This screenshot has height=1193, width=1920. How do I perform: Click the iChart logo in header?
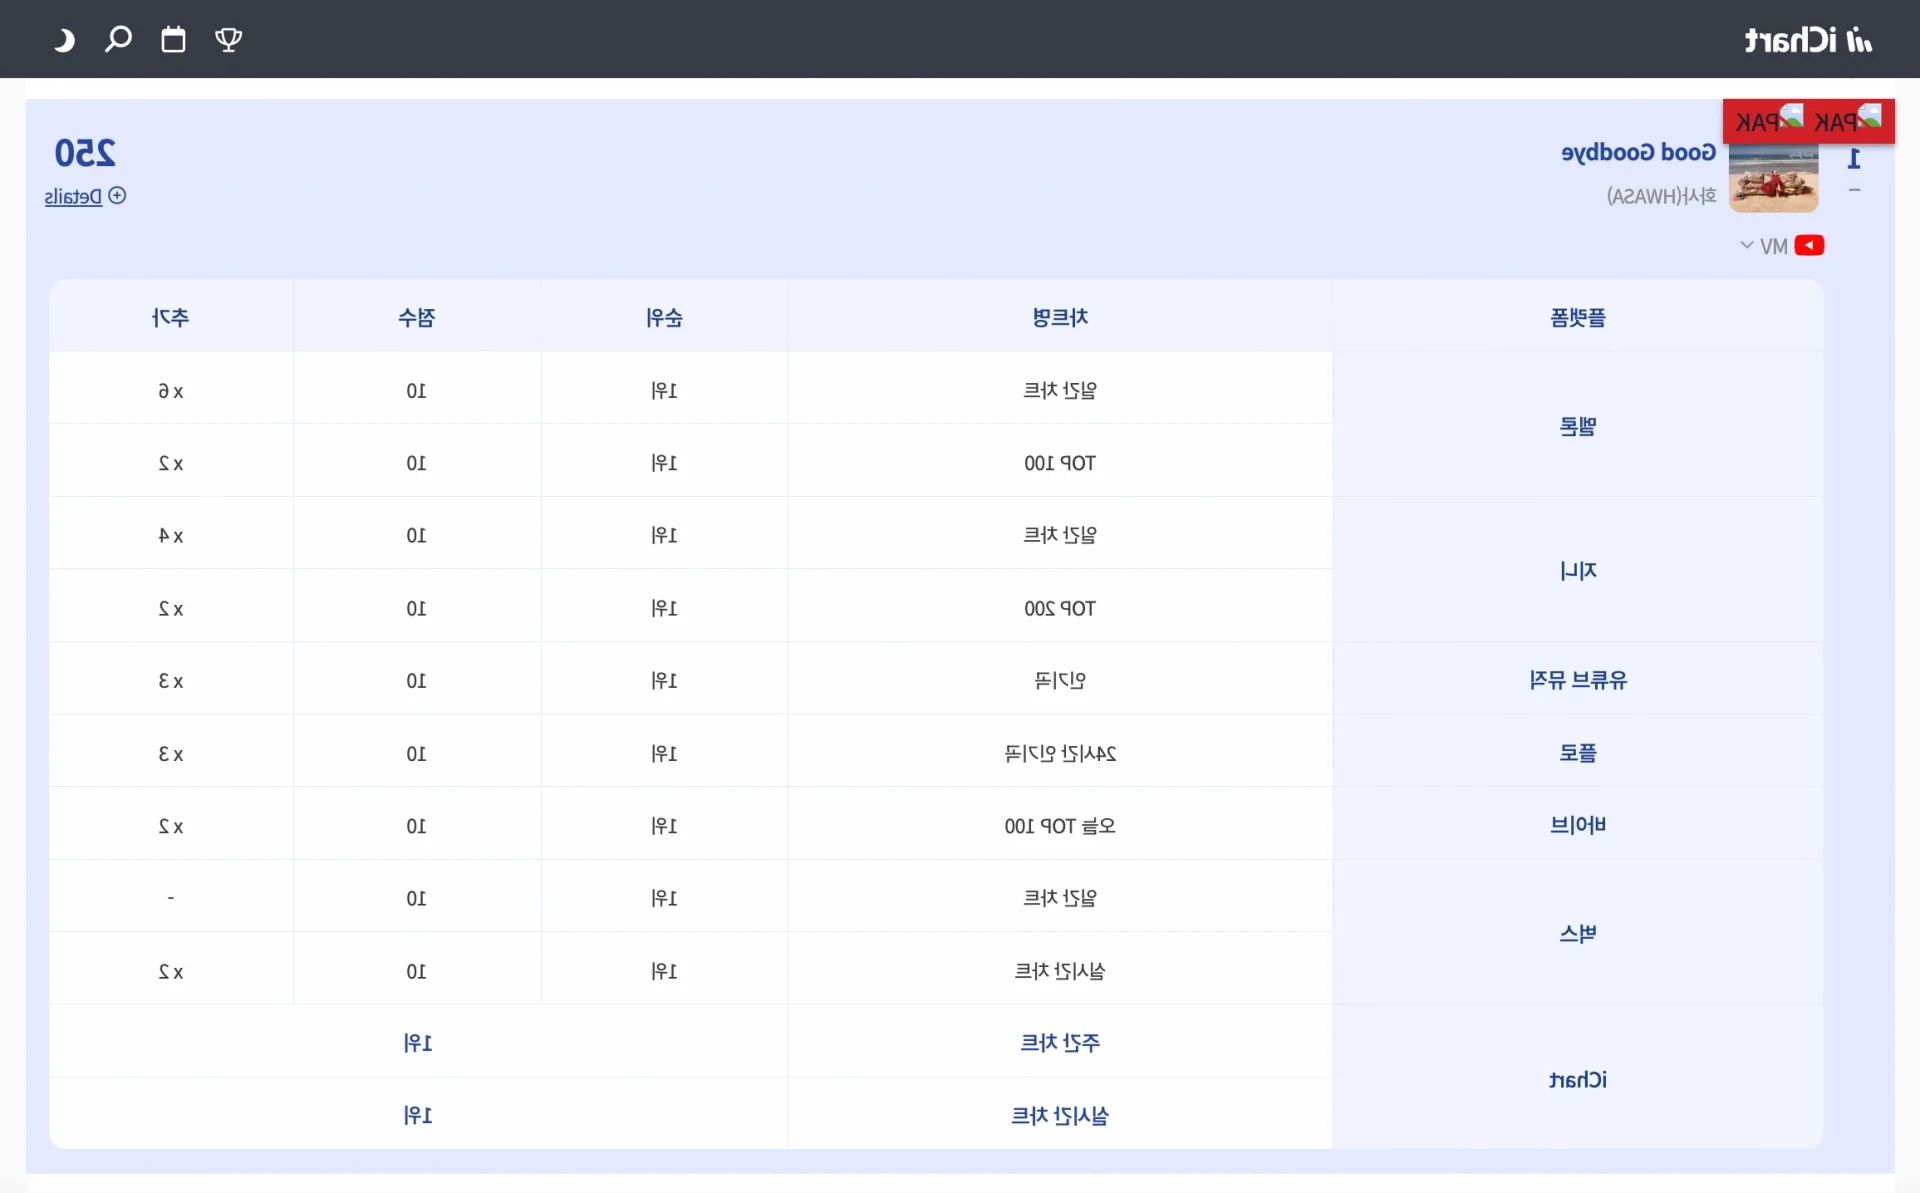tap(1808, 40)
